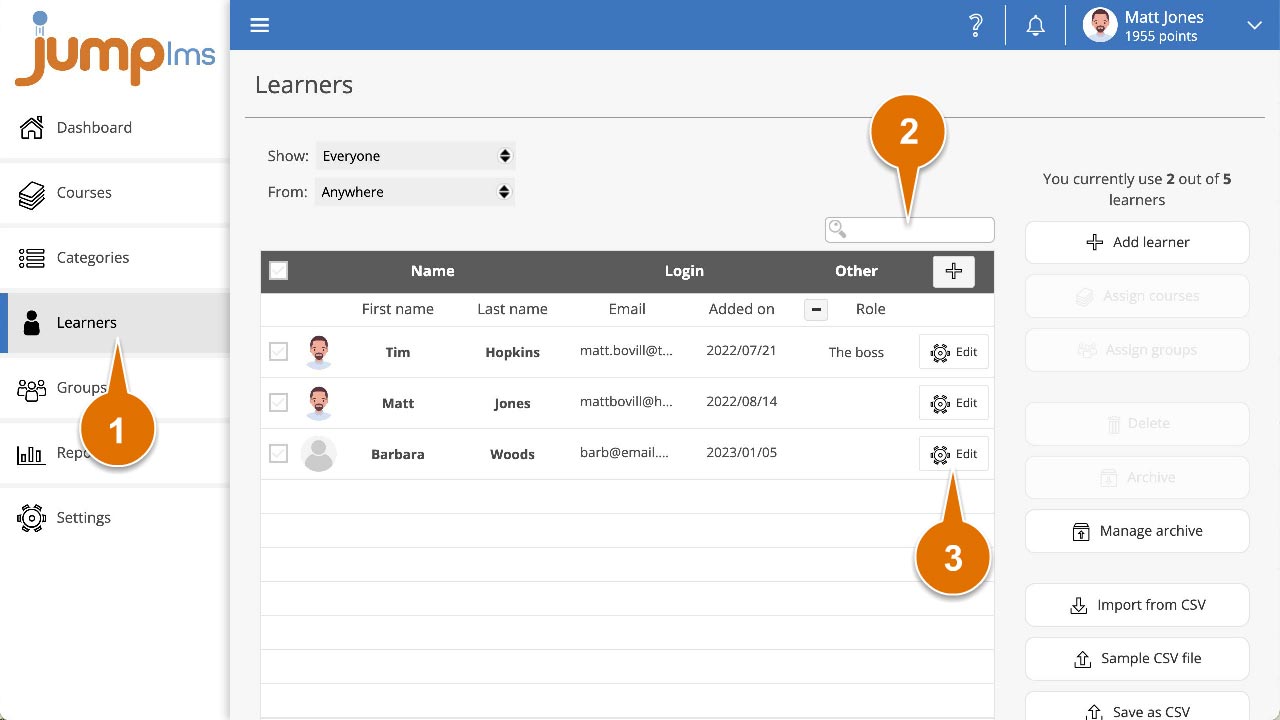Viewport: 1280px width, 720px height.
Task: Click the Groups people icon
Action: click(x=32, y=389)
